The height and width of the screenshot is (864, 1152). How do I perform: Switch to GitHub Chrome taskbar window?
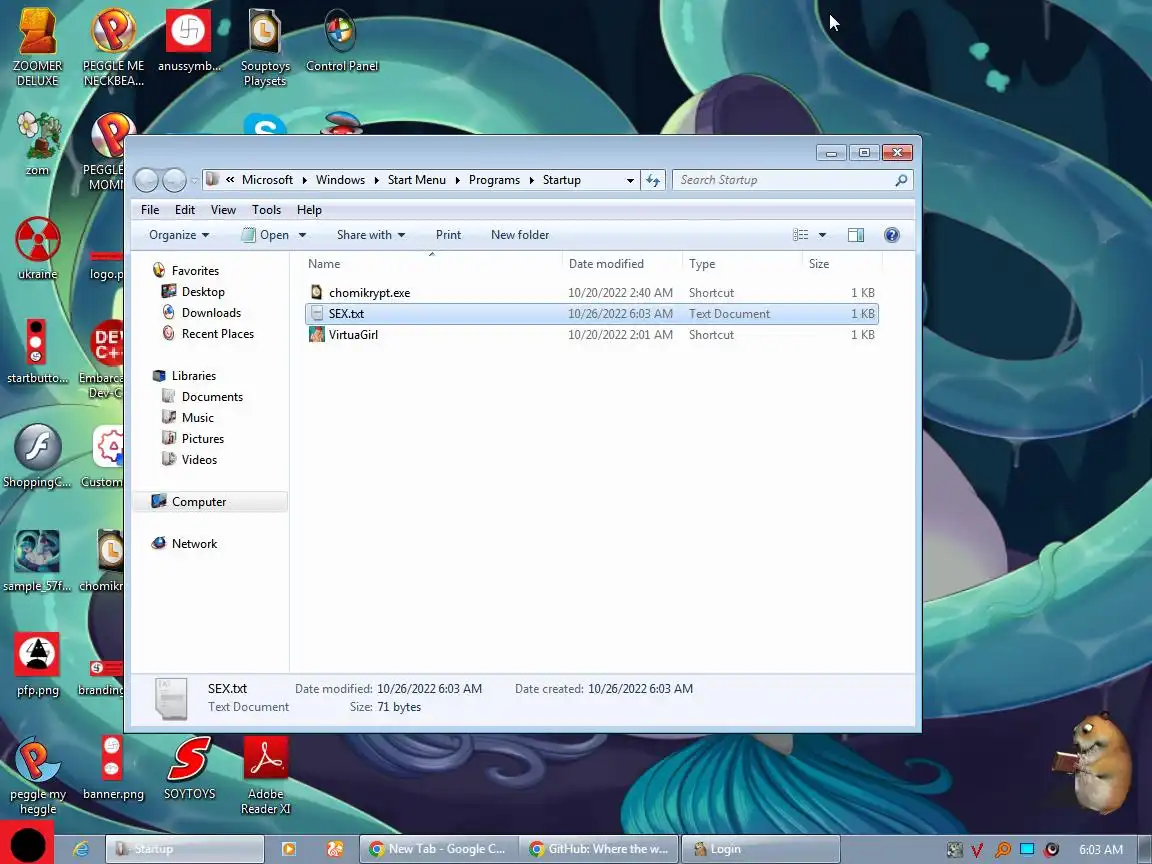pos(600,849)
